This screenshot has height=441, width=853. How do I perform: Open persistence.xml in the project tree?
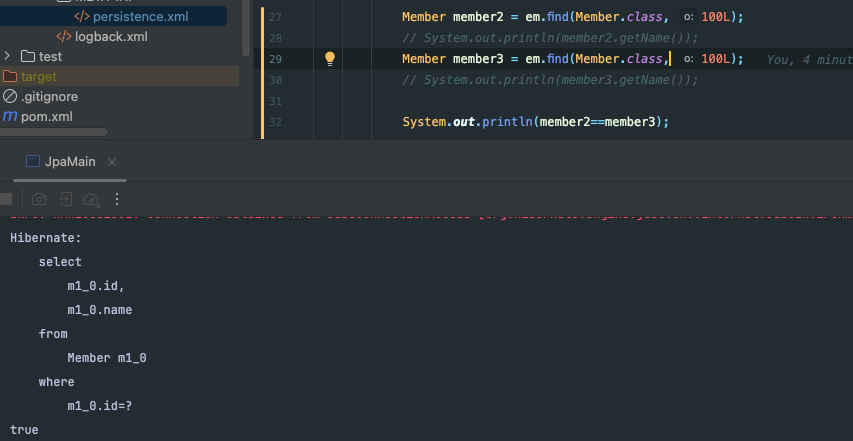click(139, 17)
